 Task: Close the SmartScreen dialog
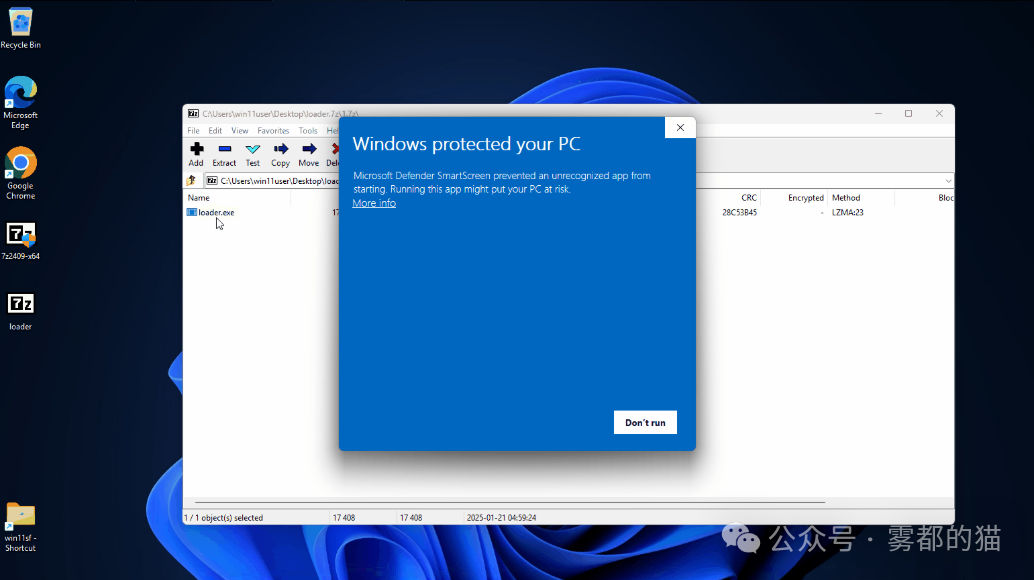pos(680,128)
